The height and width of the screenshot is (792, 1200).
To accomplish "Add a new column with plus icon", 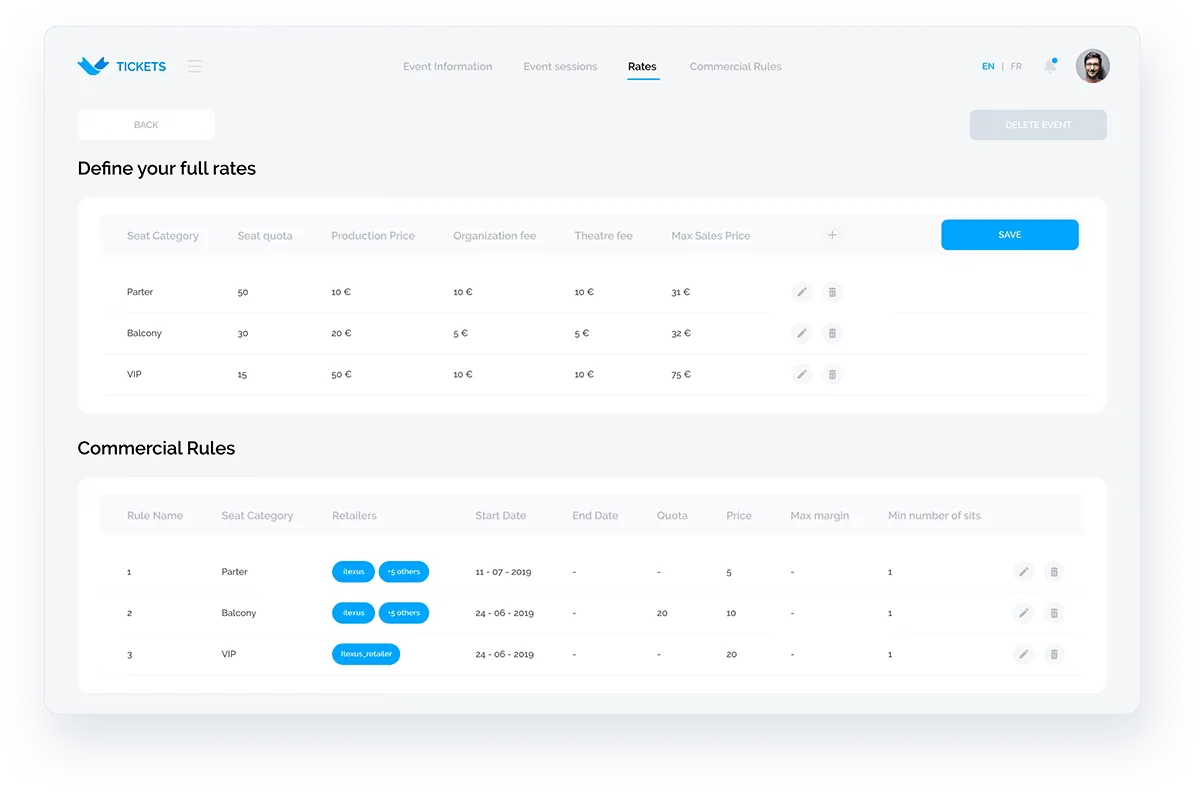I will (x=832, y=235).
